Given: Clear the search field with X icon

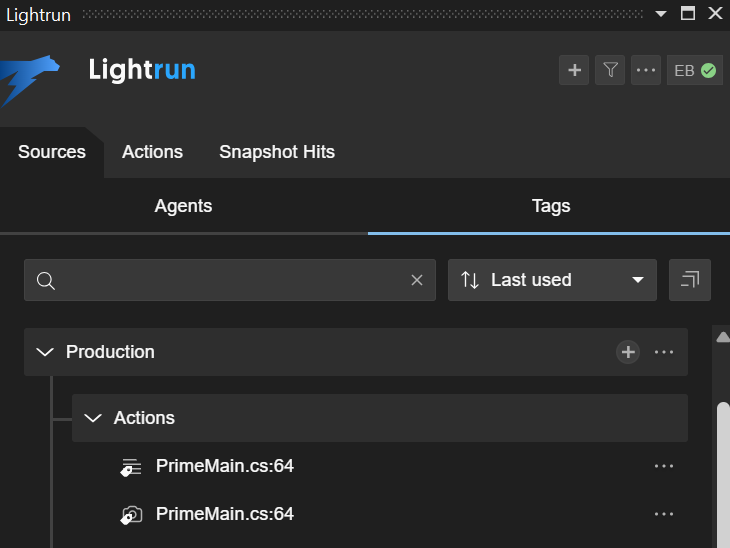Looking at the screenshot, I should point(417,280).
